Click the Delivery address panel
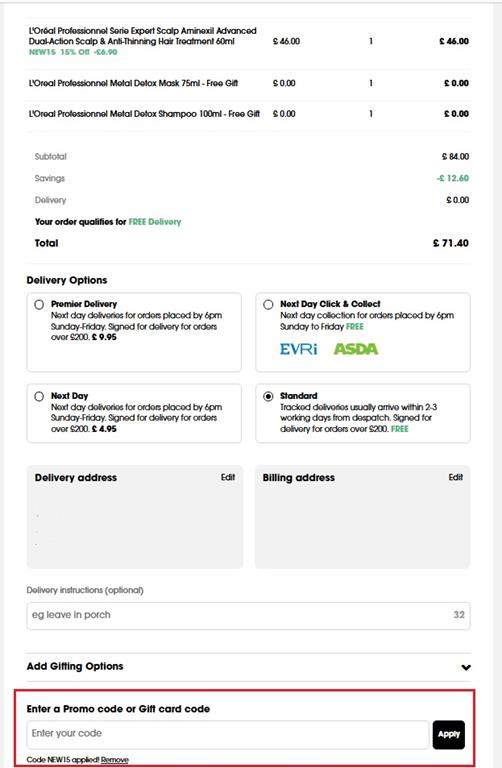This screenshot has width=502, height=768. click(135, 517)
